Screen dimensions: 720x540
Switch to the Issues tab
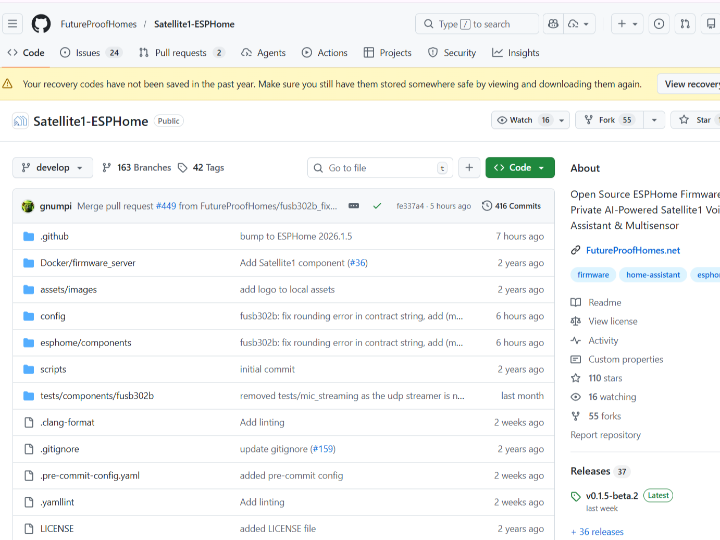click(90, 53)
